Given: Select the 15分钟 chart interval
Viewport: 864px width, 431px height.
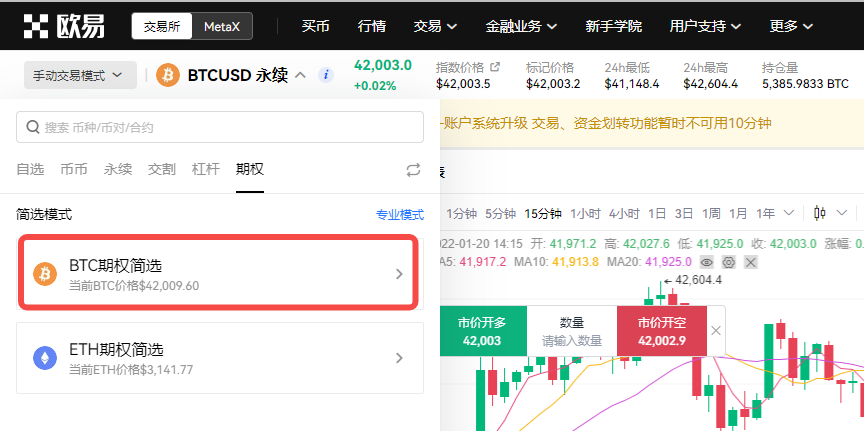Looking at the screenshot, I should (543, 213).
